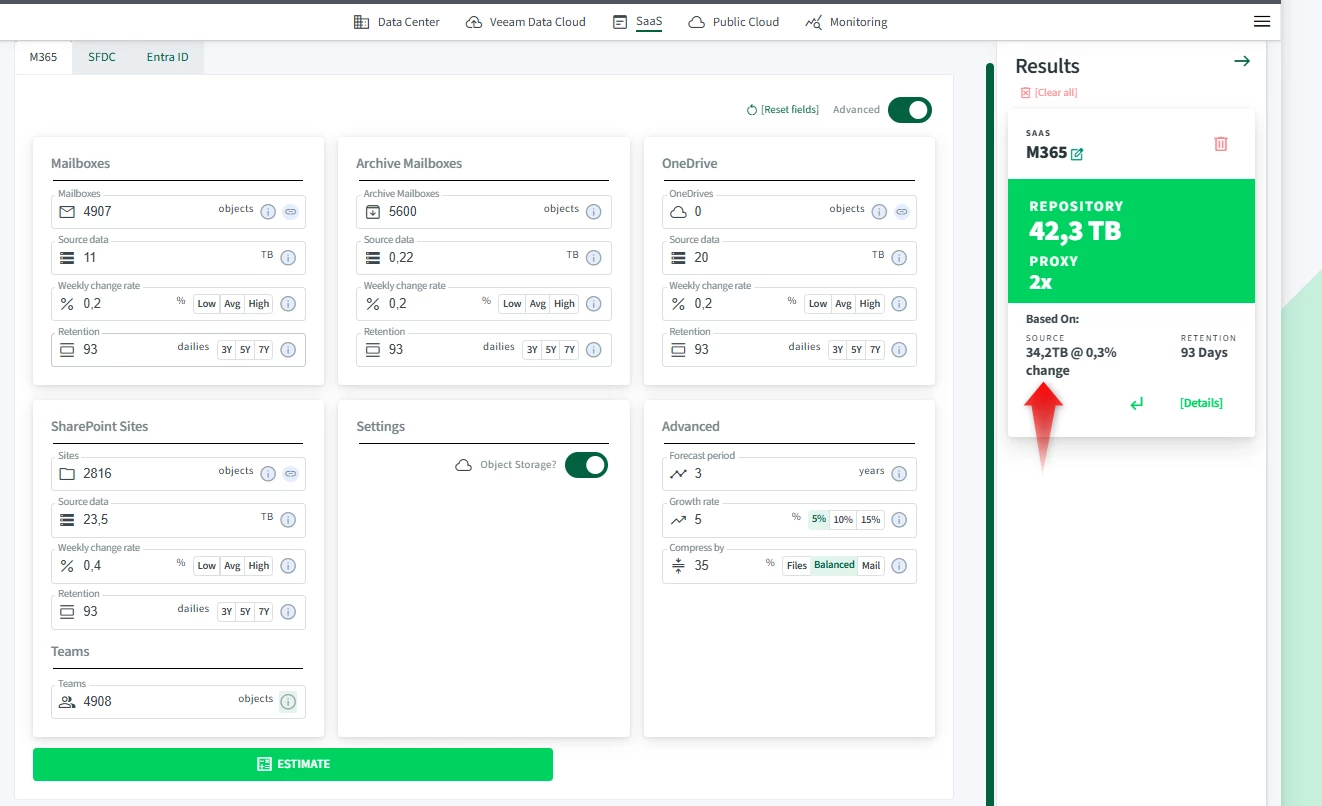Select High for Archive Mailboxes change rate

(x=565, y=304)
